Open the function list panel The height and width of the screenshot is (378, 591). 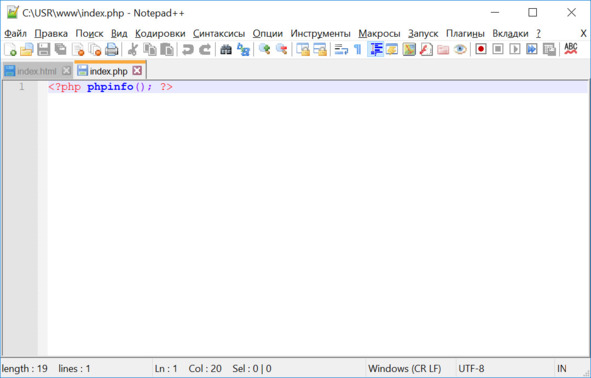tap(426, 49)
